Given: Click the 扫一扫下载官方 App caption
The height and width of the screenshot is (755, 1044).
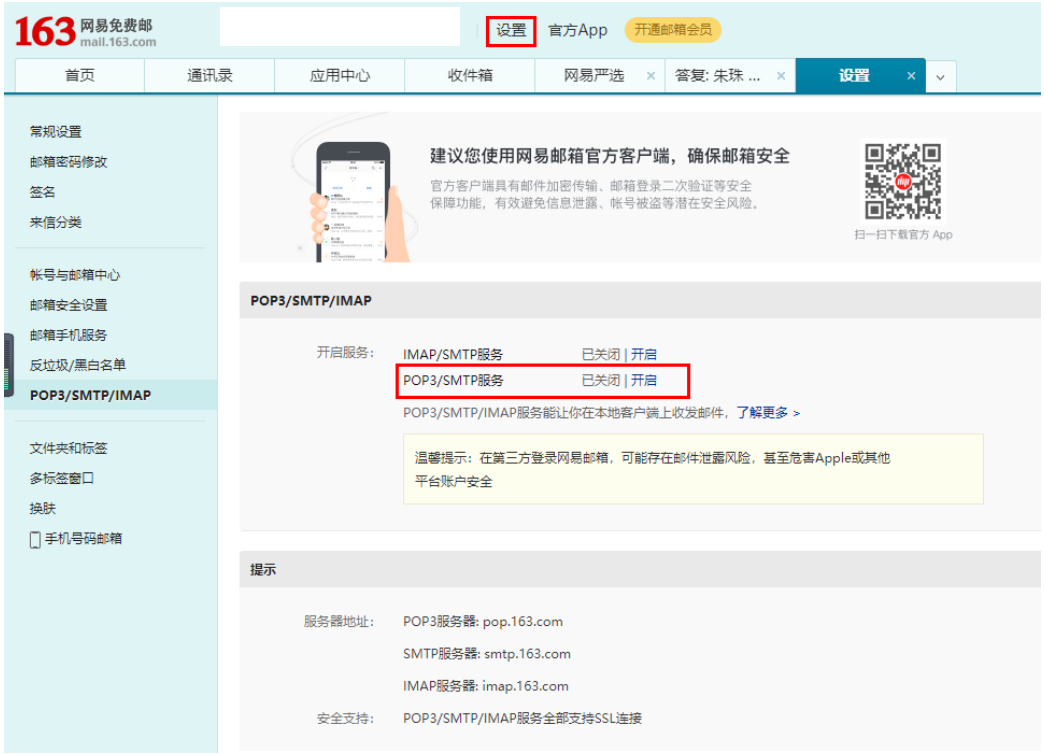Looking at the screenshot, I should (903, 234).
